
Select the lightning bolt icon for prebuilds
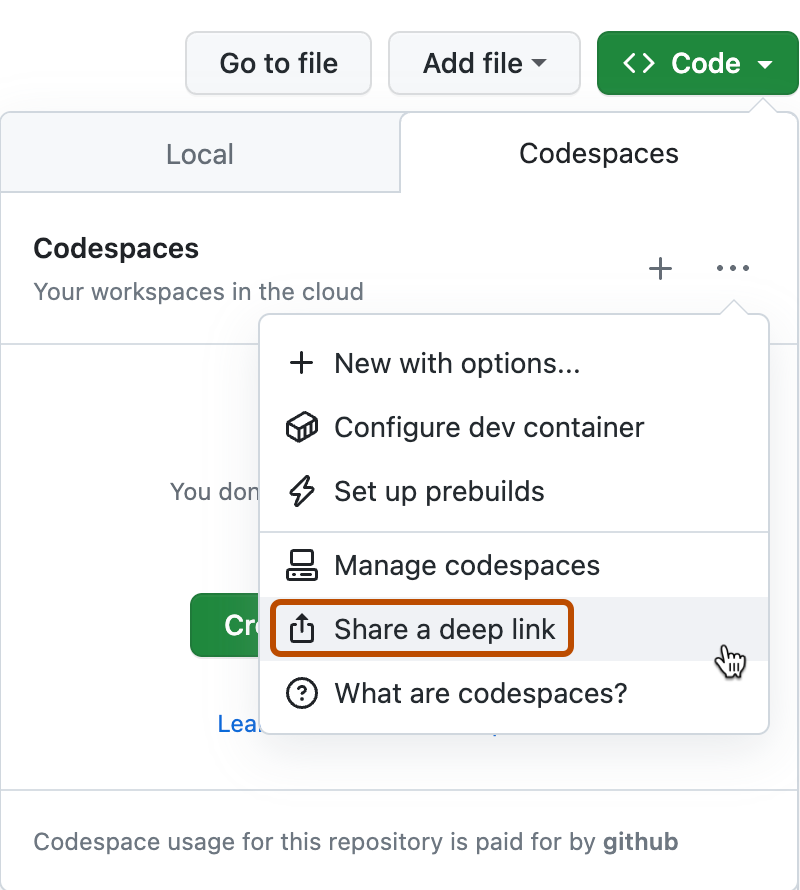tap(301, 491)
